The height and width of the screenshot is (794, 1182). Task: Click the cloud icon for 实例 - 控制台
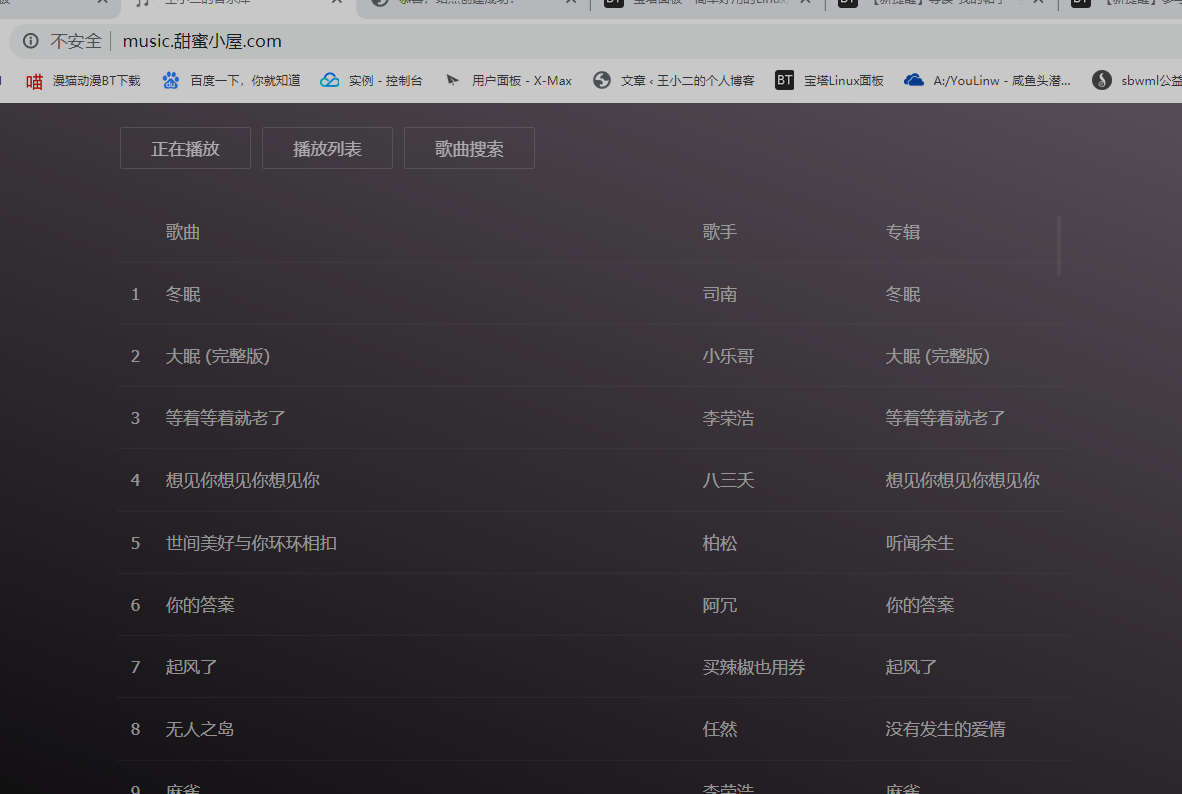pyautogui.click(x=329, y=80)
